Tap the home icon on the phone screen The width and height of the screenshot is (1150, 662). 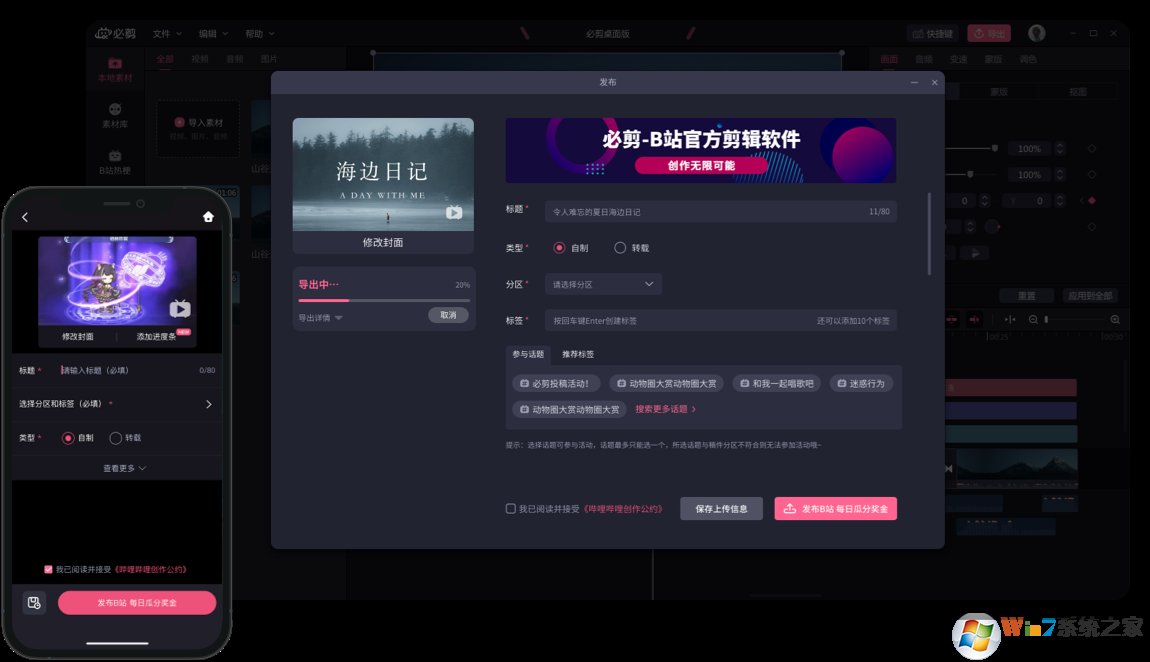tap(208, 217)
